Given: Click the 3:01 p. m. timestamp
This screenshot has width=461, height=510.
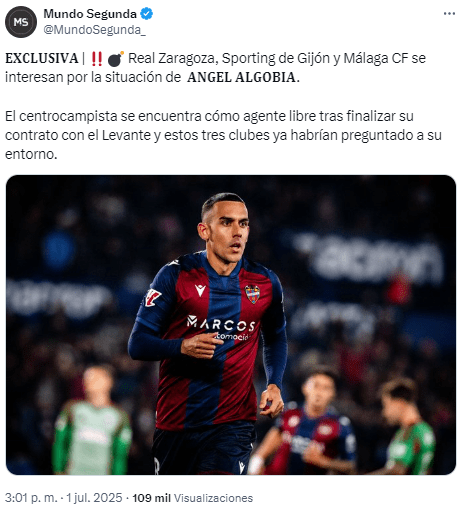Looking at the screenshot, I should (x=31, y=498).
